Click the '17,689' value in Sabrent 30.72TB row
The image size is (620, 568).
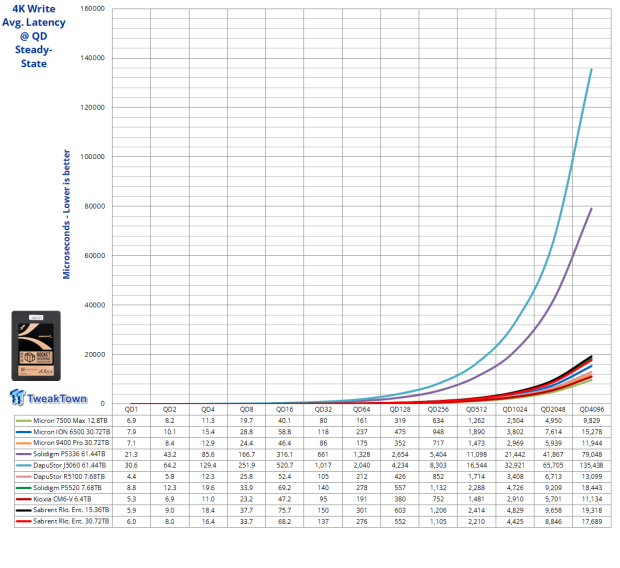[x=592, y=521]
